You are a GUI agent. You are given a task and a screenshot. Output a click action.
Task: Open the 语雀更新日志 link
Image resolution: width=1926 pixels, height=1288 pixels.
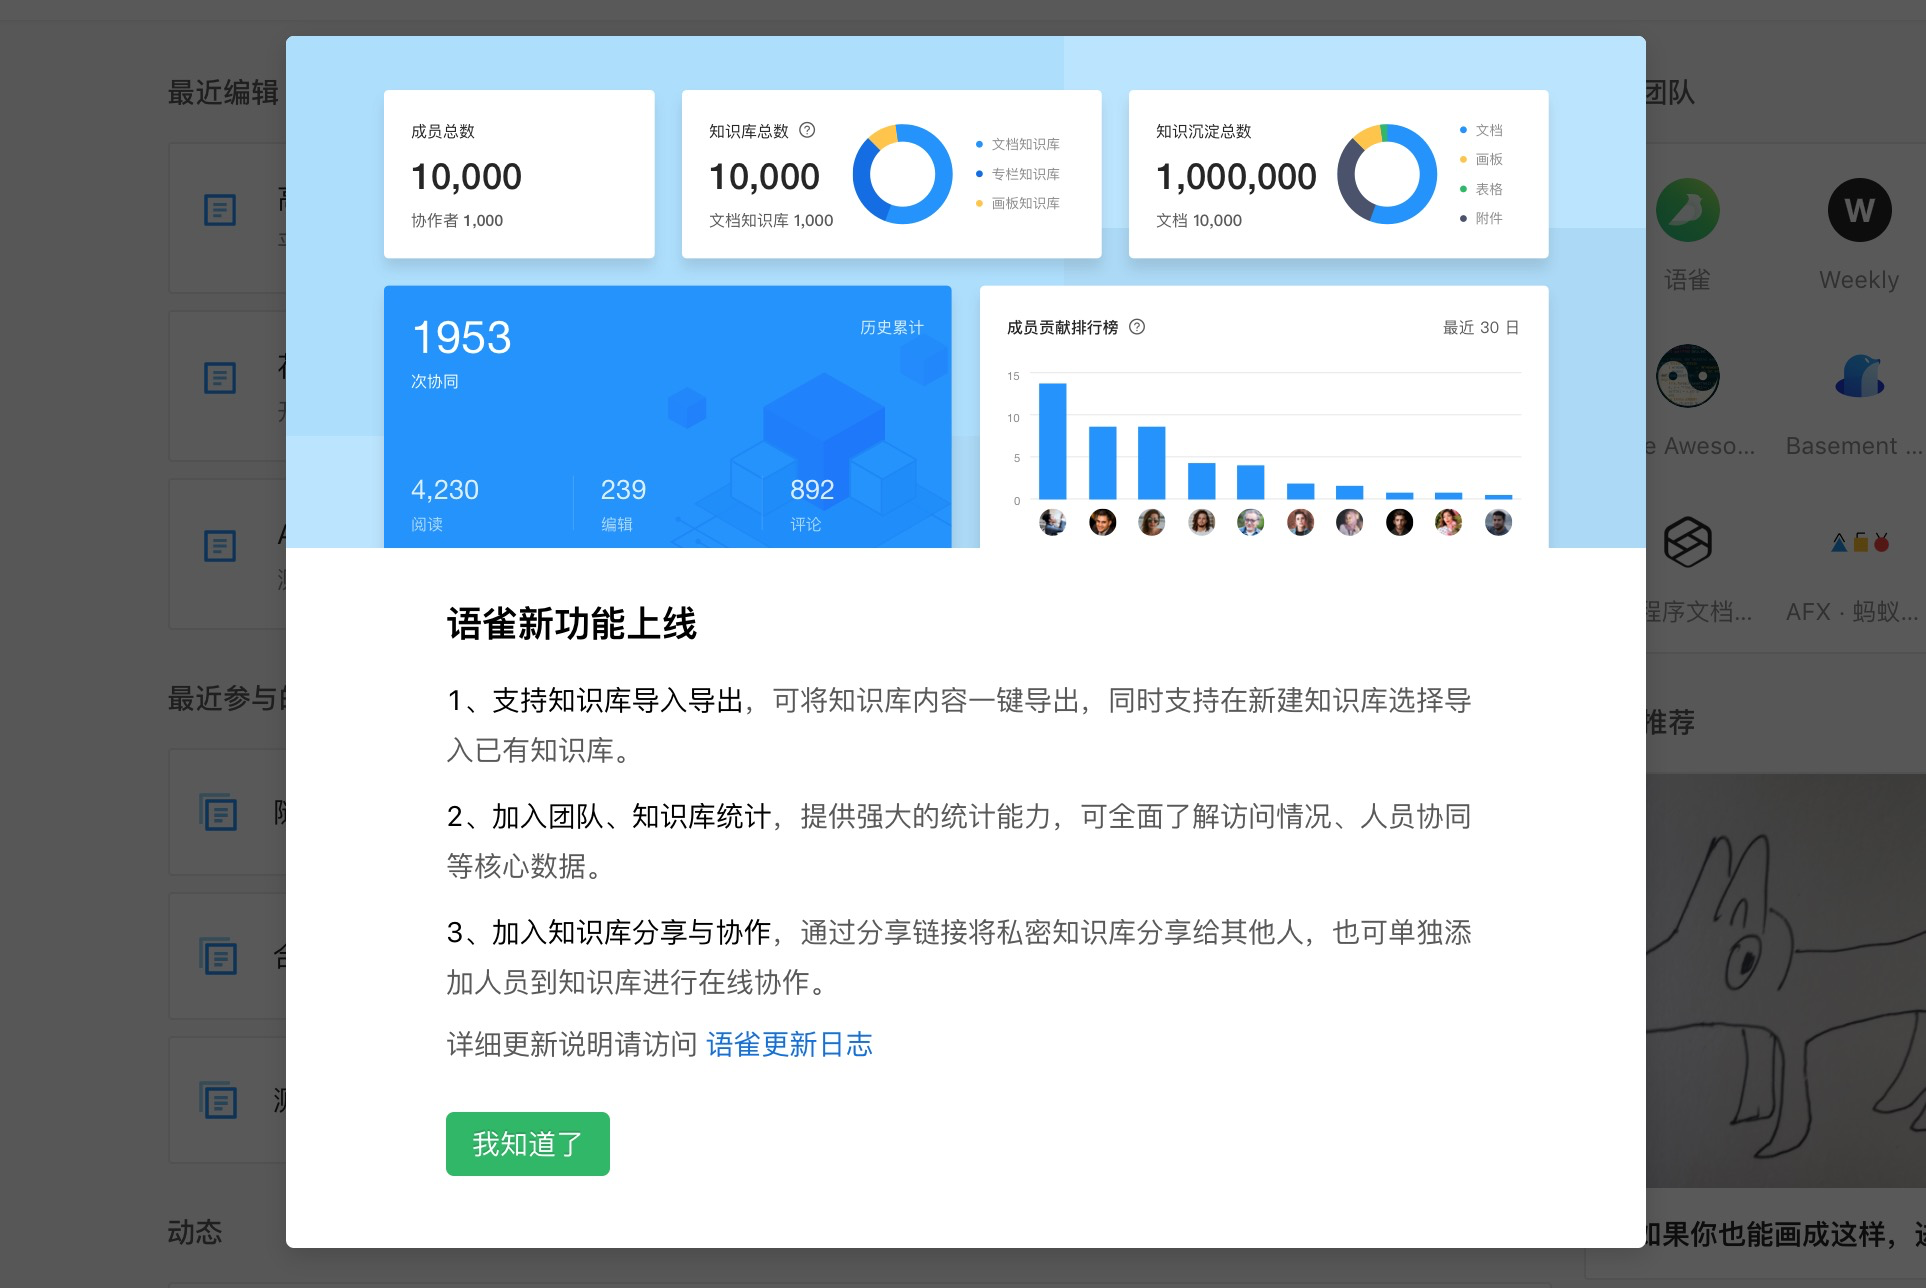[x=789, y=1044]
